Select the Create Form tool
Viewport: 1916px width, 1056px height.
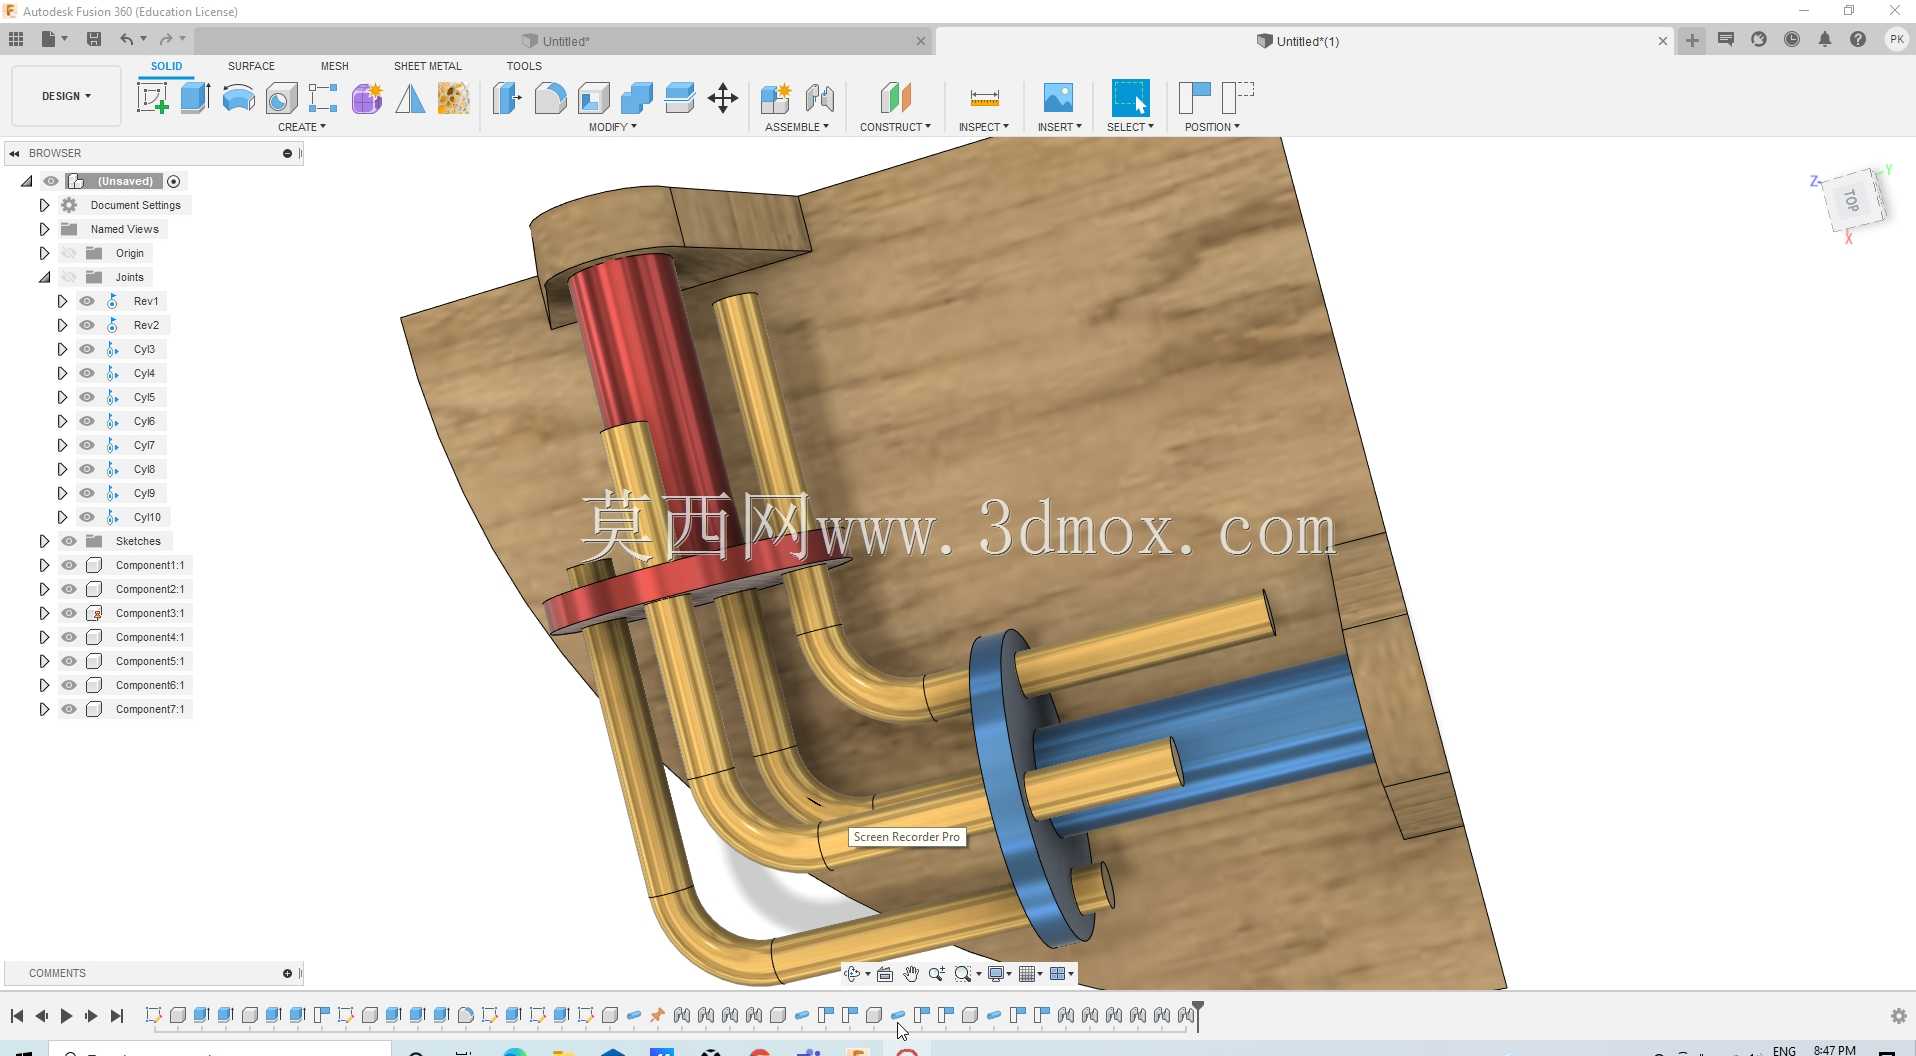tap(367, 98)
